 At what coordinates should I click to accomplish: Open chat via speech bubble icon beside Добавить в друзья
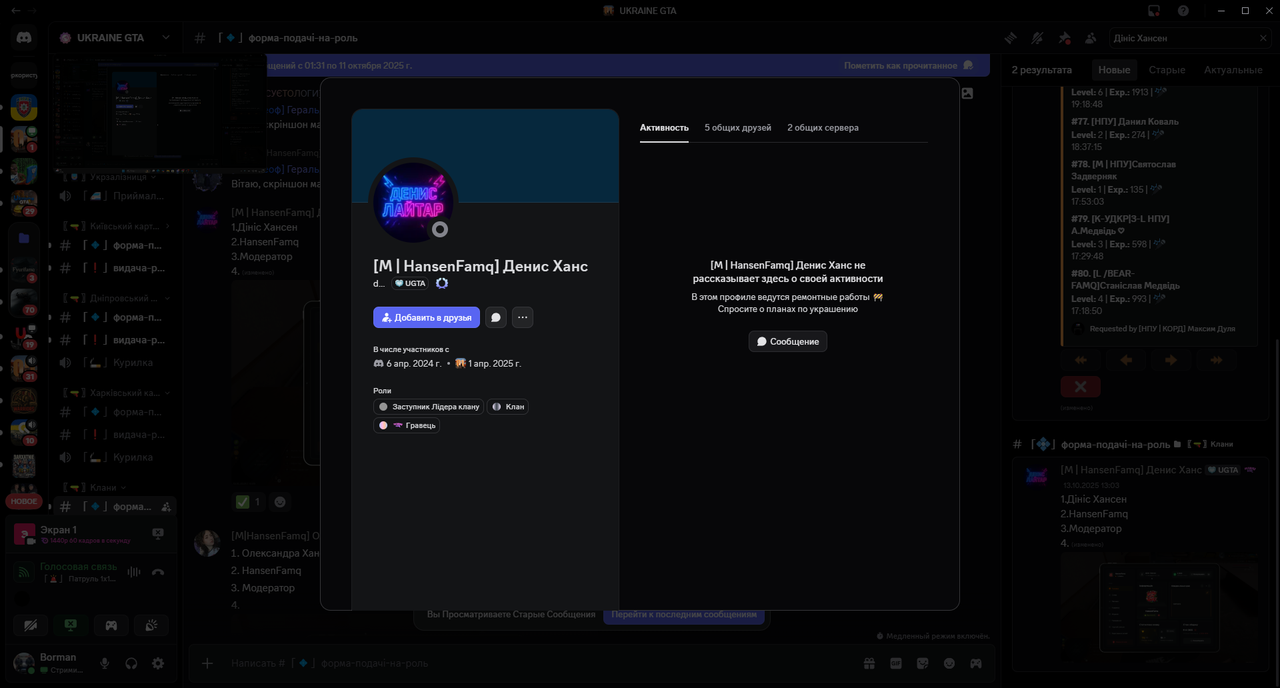click(496, 317)
